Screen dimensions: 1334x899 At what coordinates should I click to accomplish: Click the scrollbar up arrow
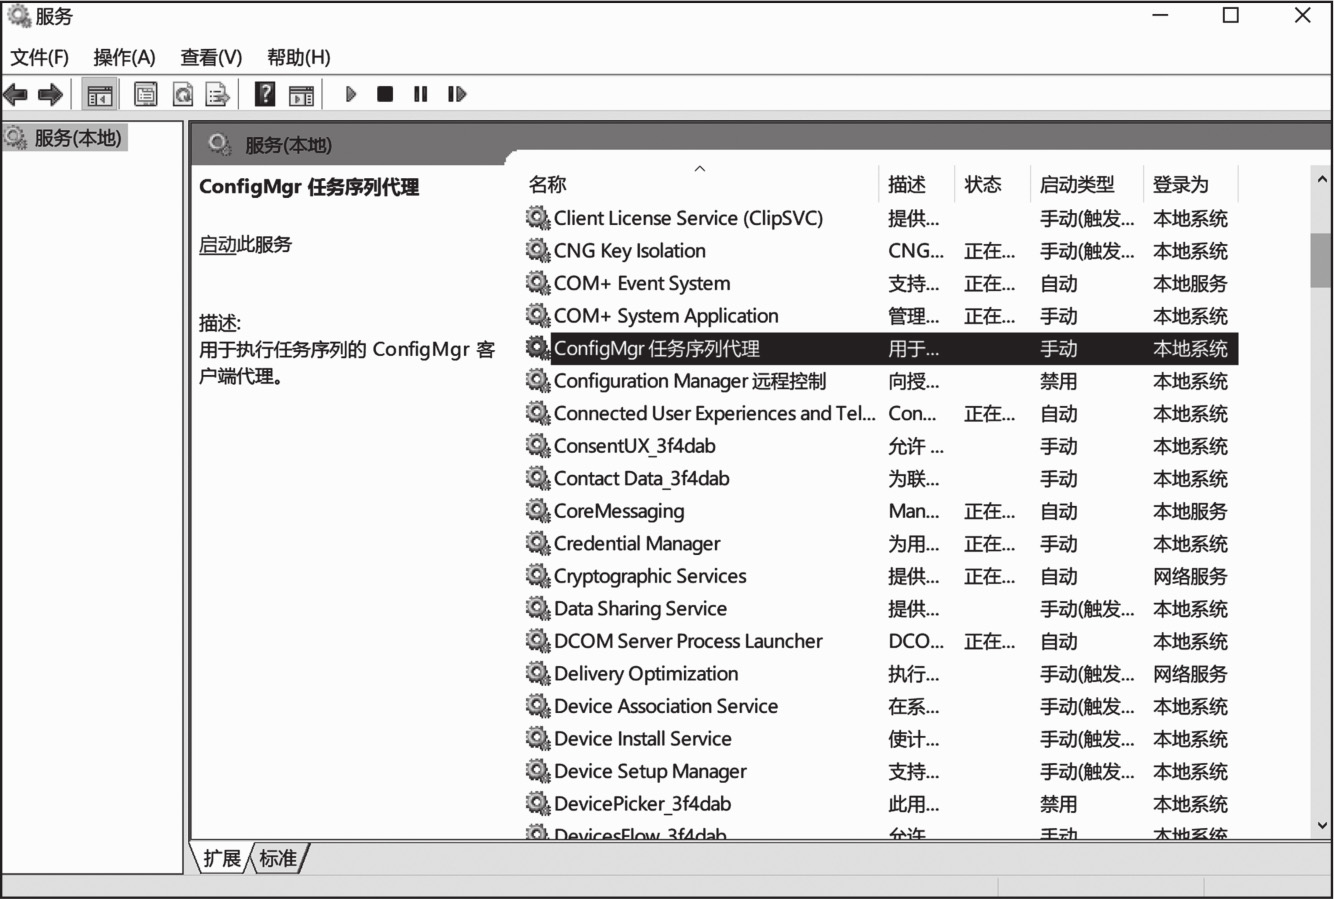(x=1322, y=181)
